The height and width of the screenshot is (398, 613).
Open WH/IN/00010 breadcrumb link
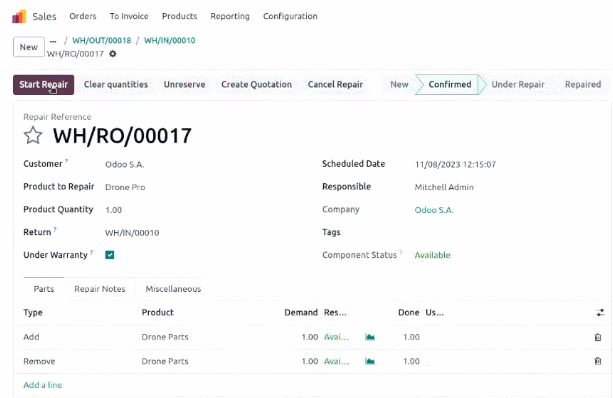(170, 41)
